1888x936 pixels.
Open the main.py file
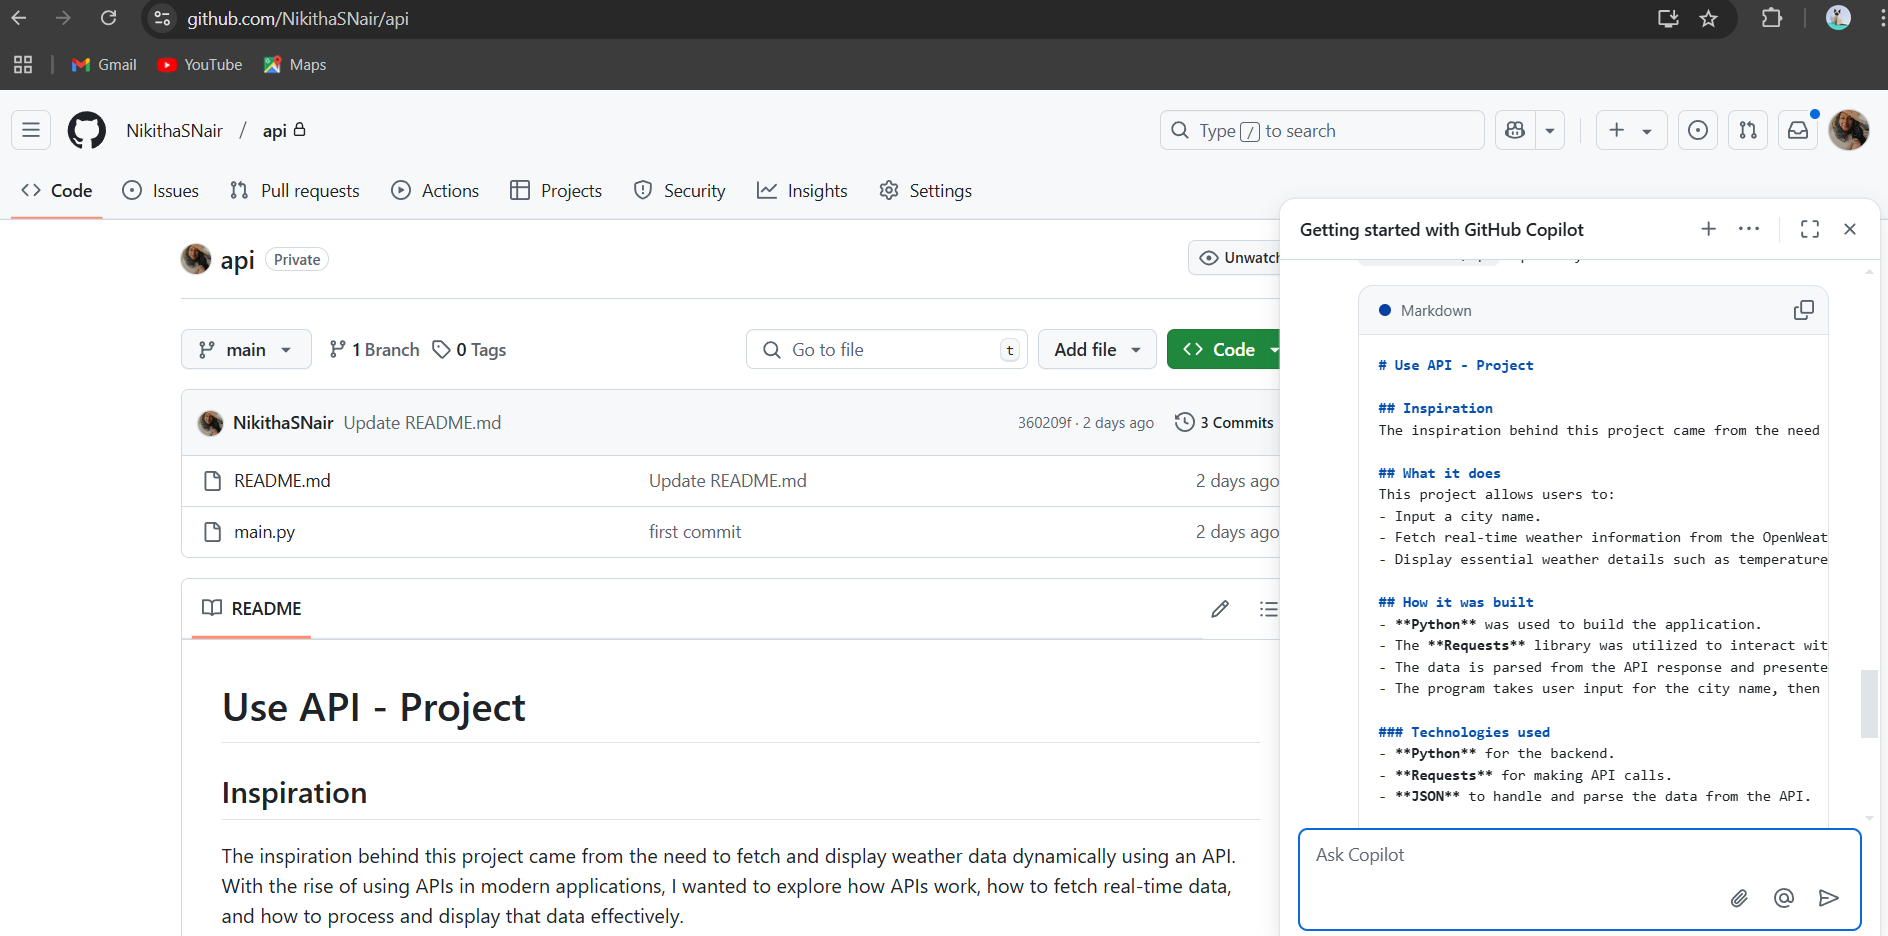click(x=264, y=532)
